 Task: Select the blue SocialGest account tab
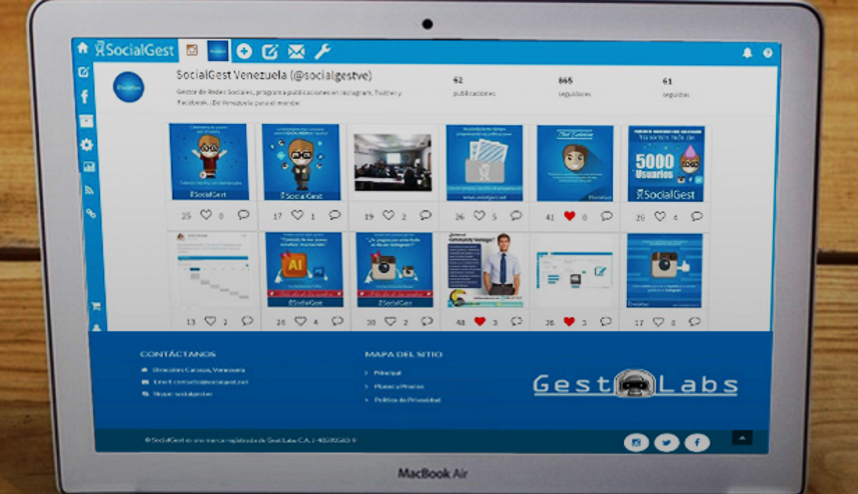tap(218, 51)
